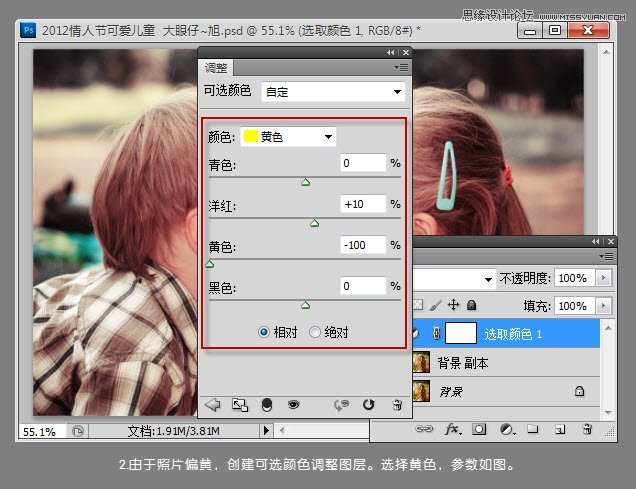Add a layer mask from Layers panel
This screenshot has height=489, width=636.
479,429
